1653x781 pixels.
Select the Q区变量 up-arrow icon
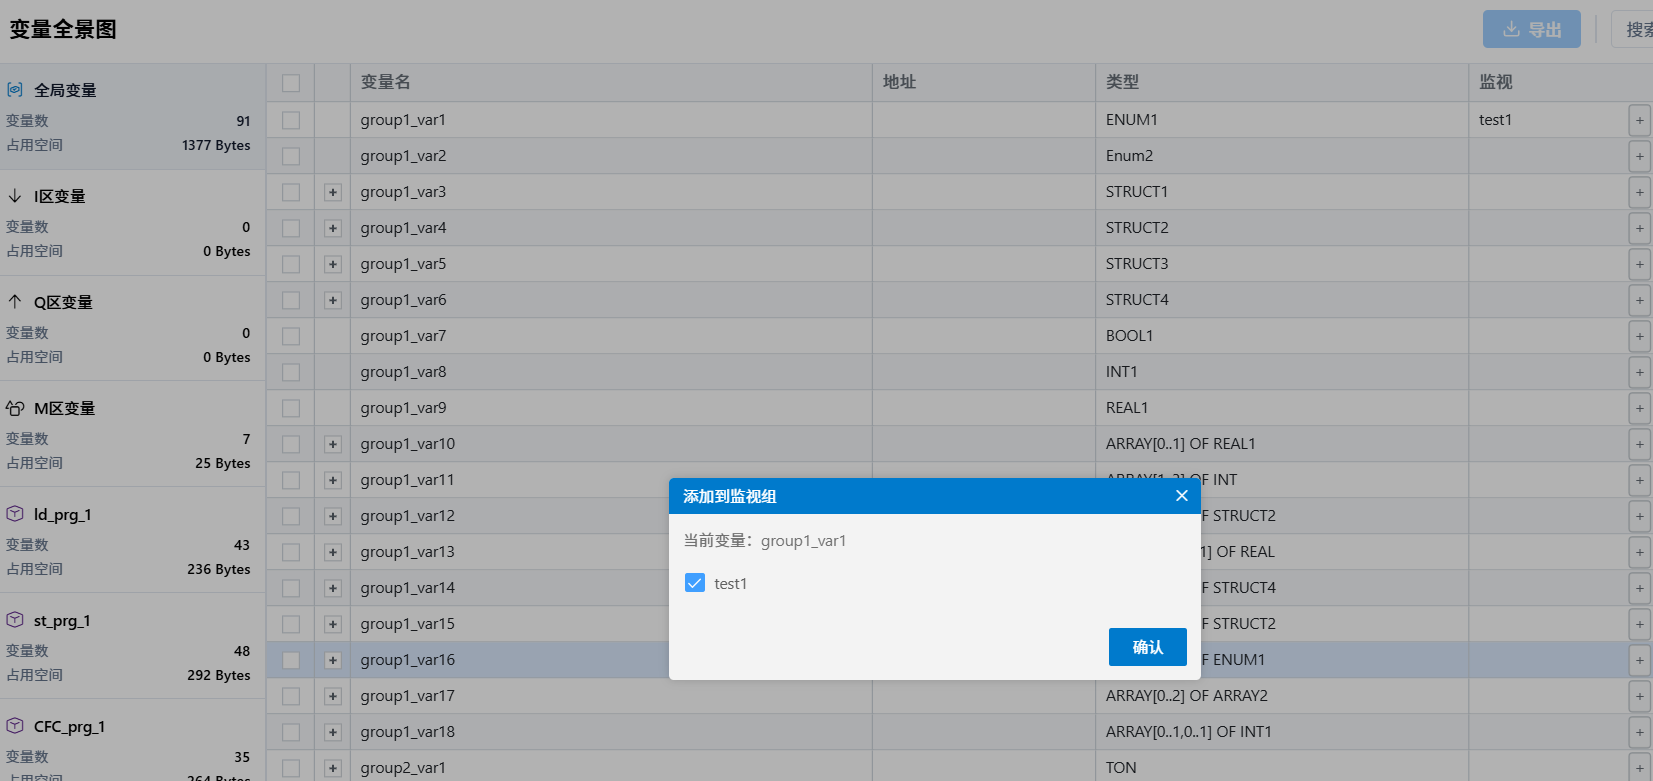coord(15,302)
